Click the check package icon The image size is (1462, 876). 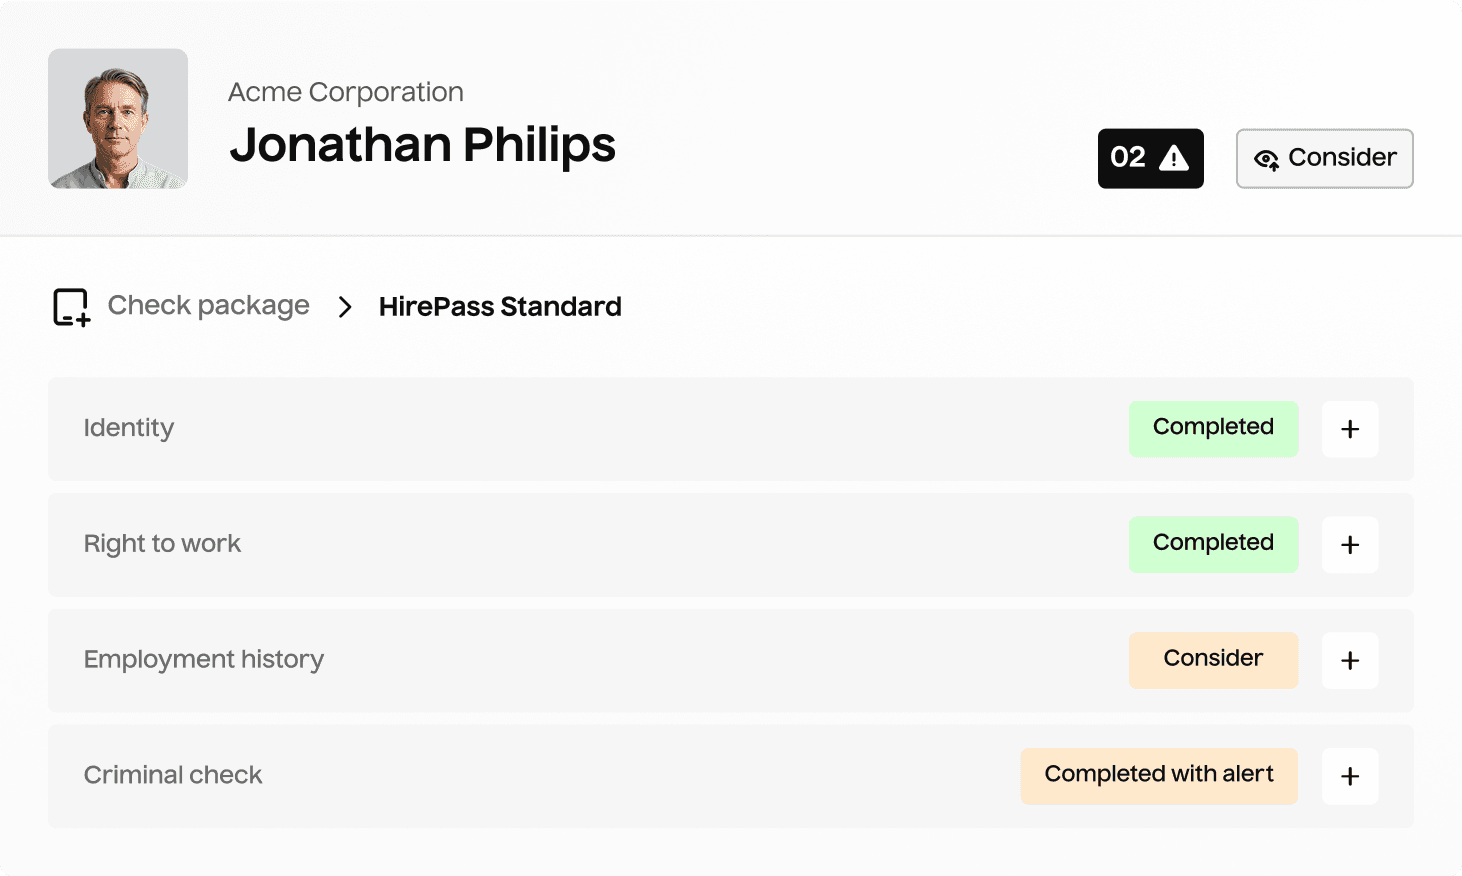click(71, 307)
